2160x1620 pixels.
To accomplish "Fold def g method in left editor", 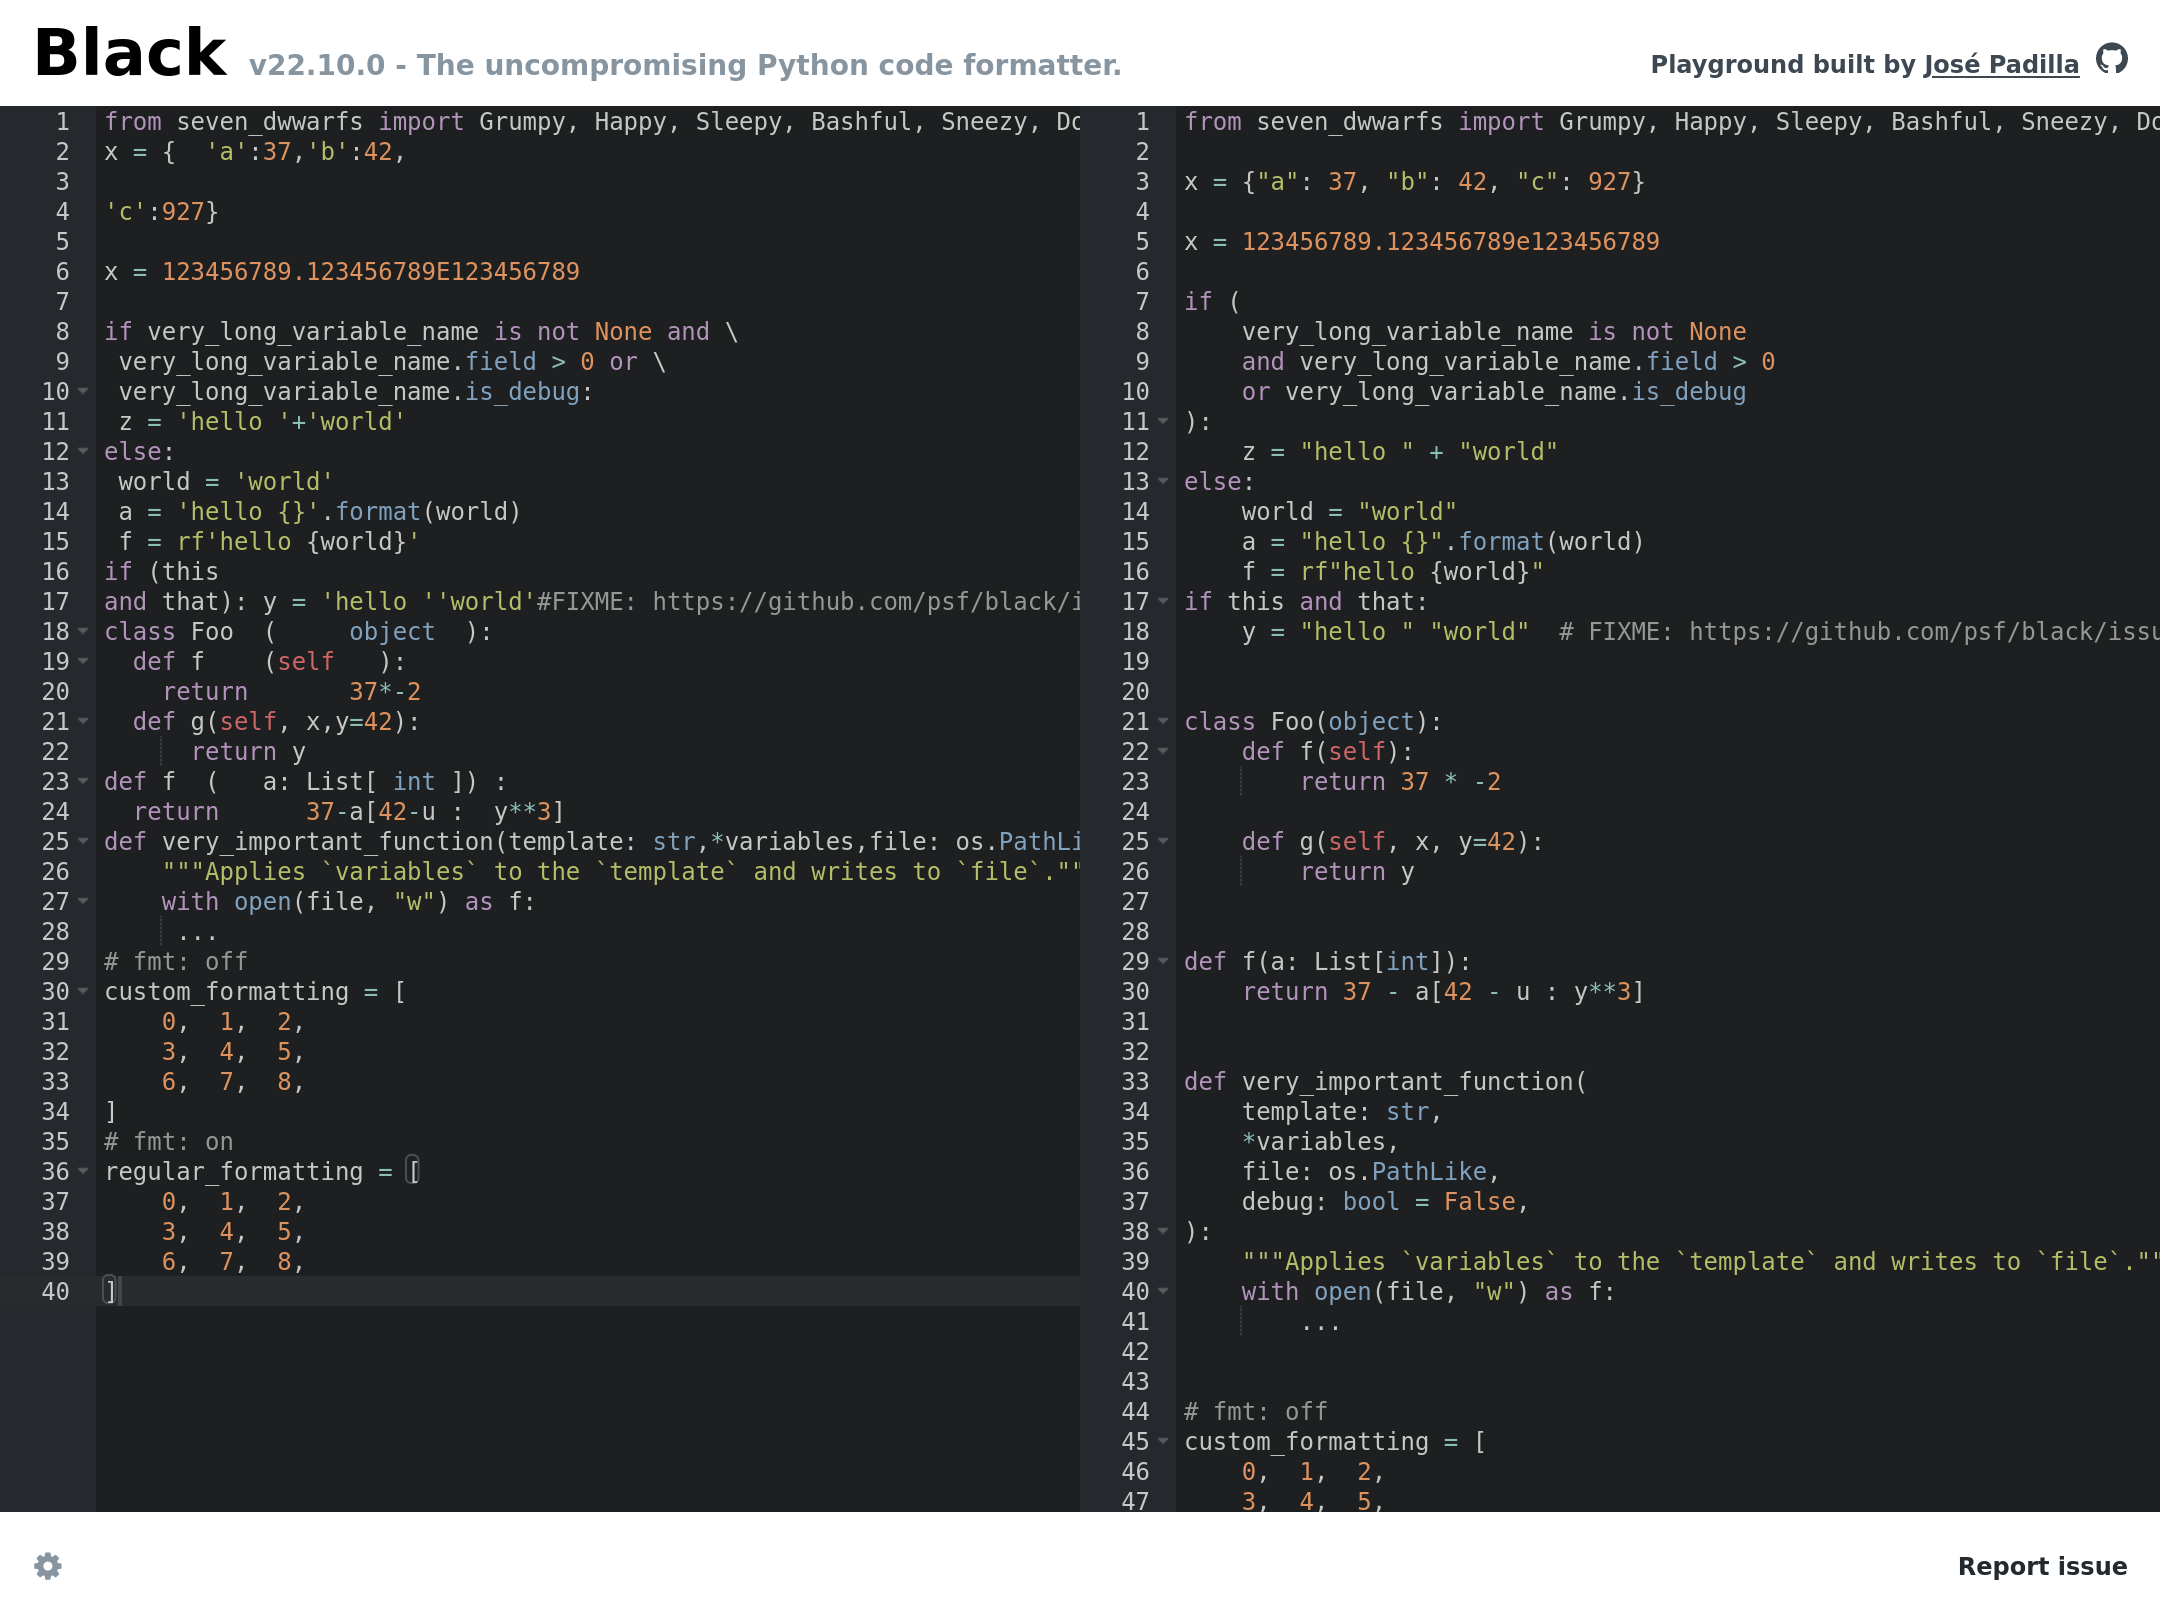I will [83, 722].
